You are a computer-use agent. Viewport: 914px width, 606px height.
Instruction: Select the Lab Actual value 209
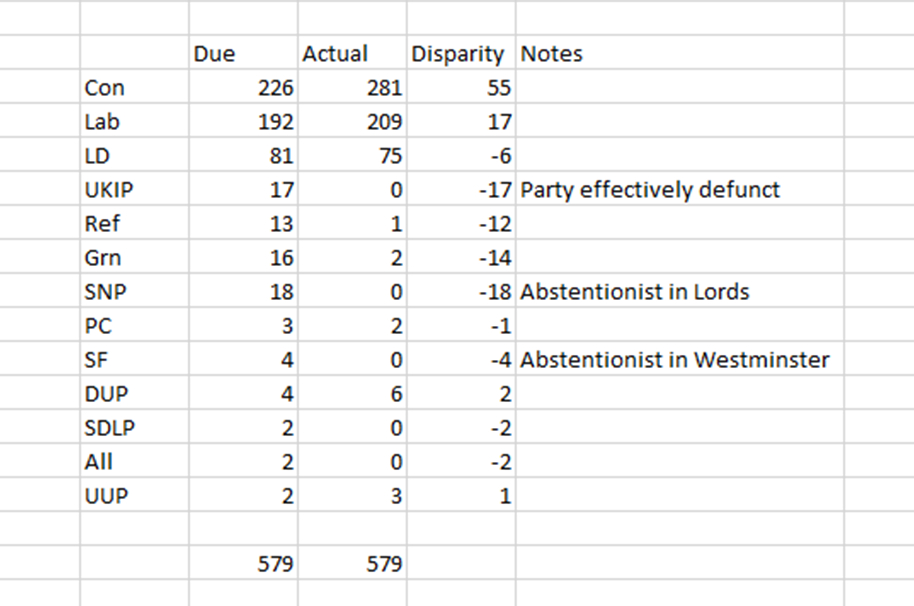pos(352,122)
